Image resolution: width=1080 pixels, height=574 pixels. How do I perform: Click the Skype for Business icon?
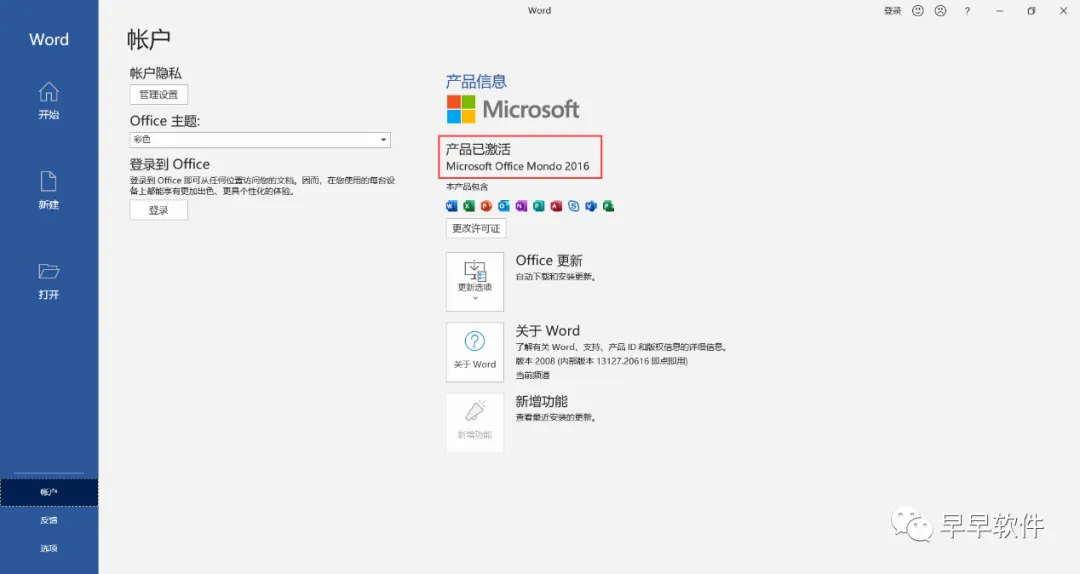click(x=573, y=205)
